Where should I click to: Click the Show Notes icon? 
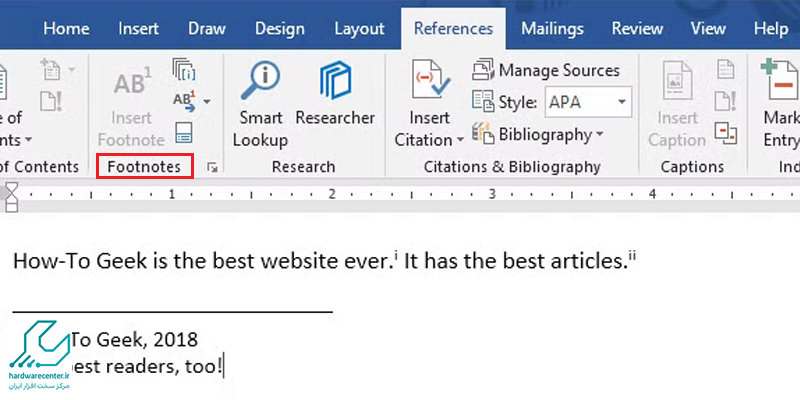[x=183, y=132]
